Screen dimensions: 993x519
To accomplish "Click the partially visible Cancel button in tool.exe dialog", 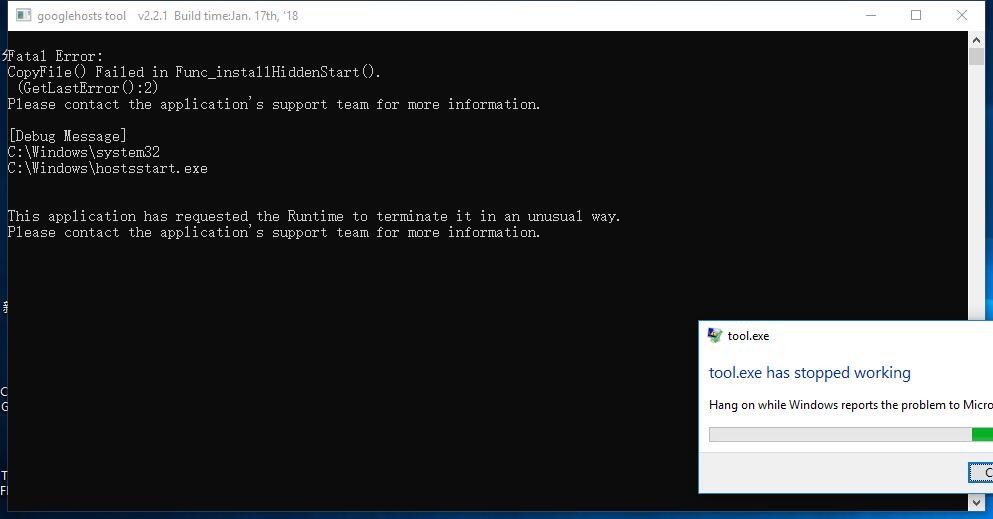I will (981, 472).
